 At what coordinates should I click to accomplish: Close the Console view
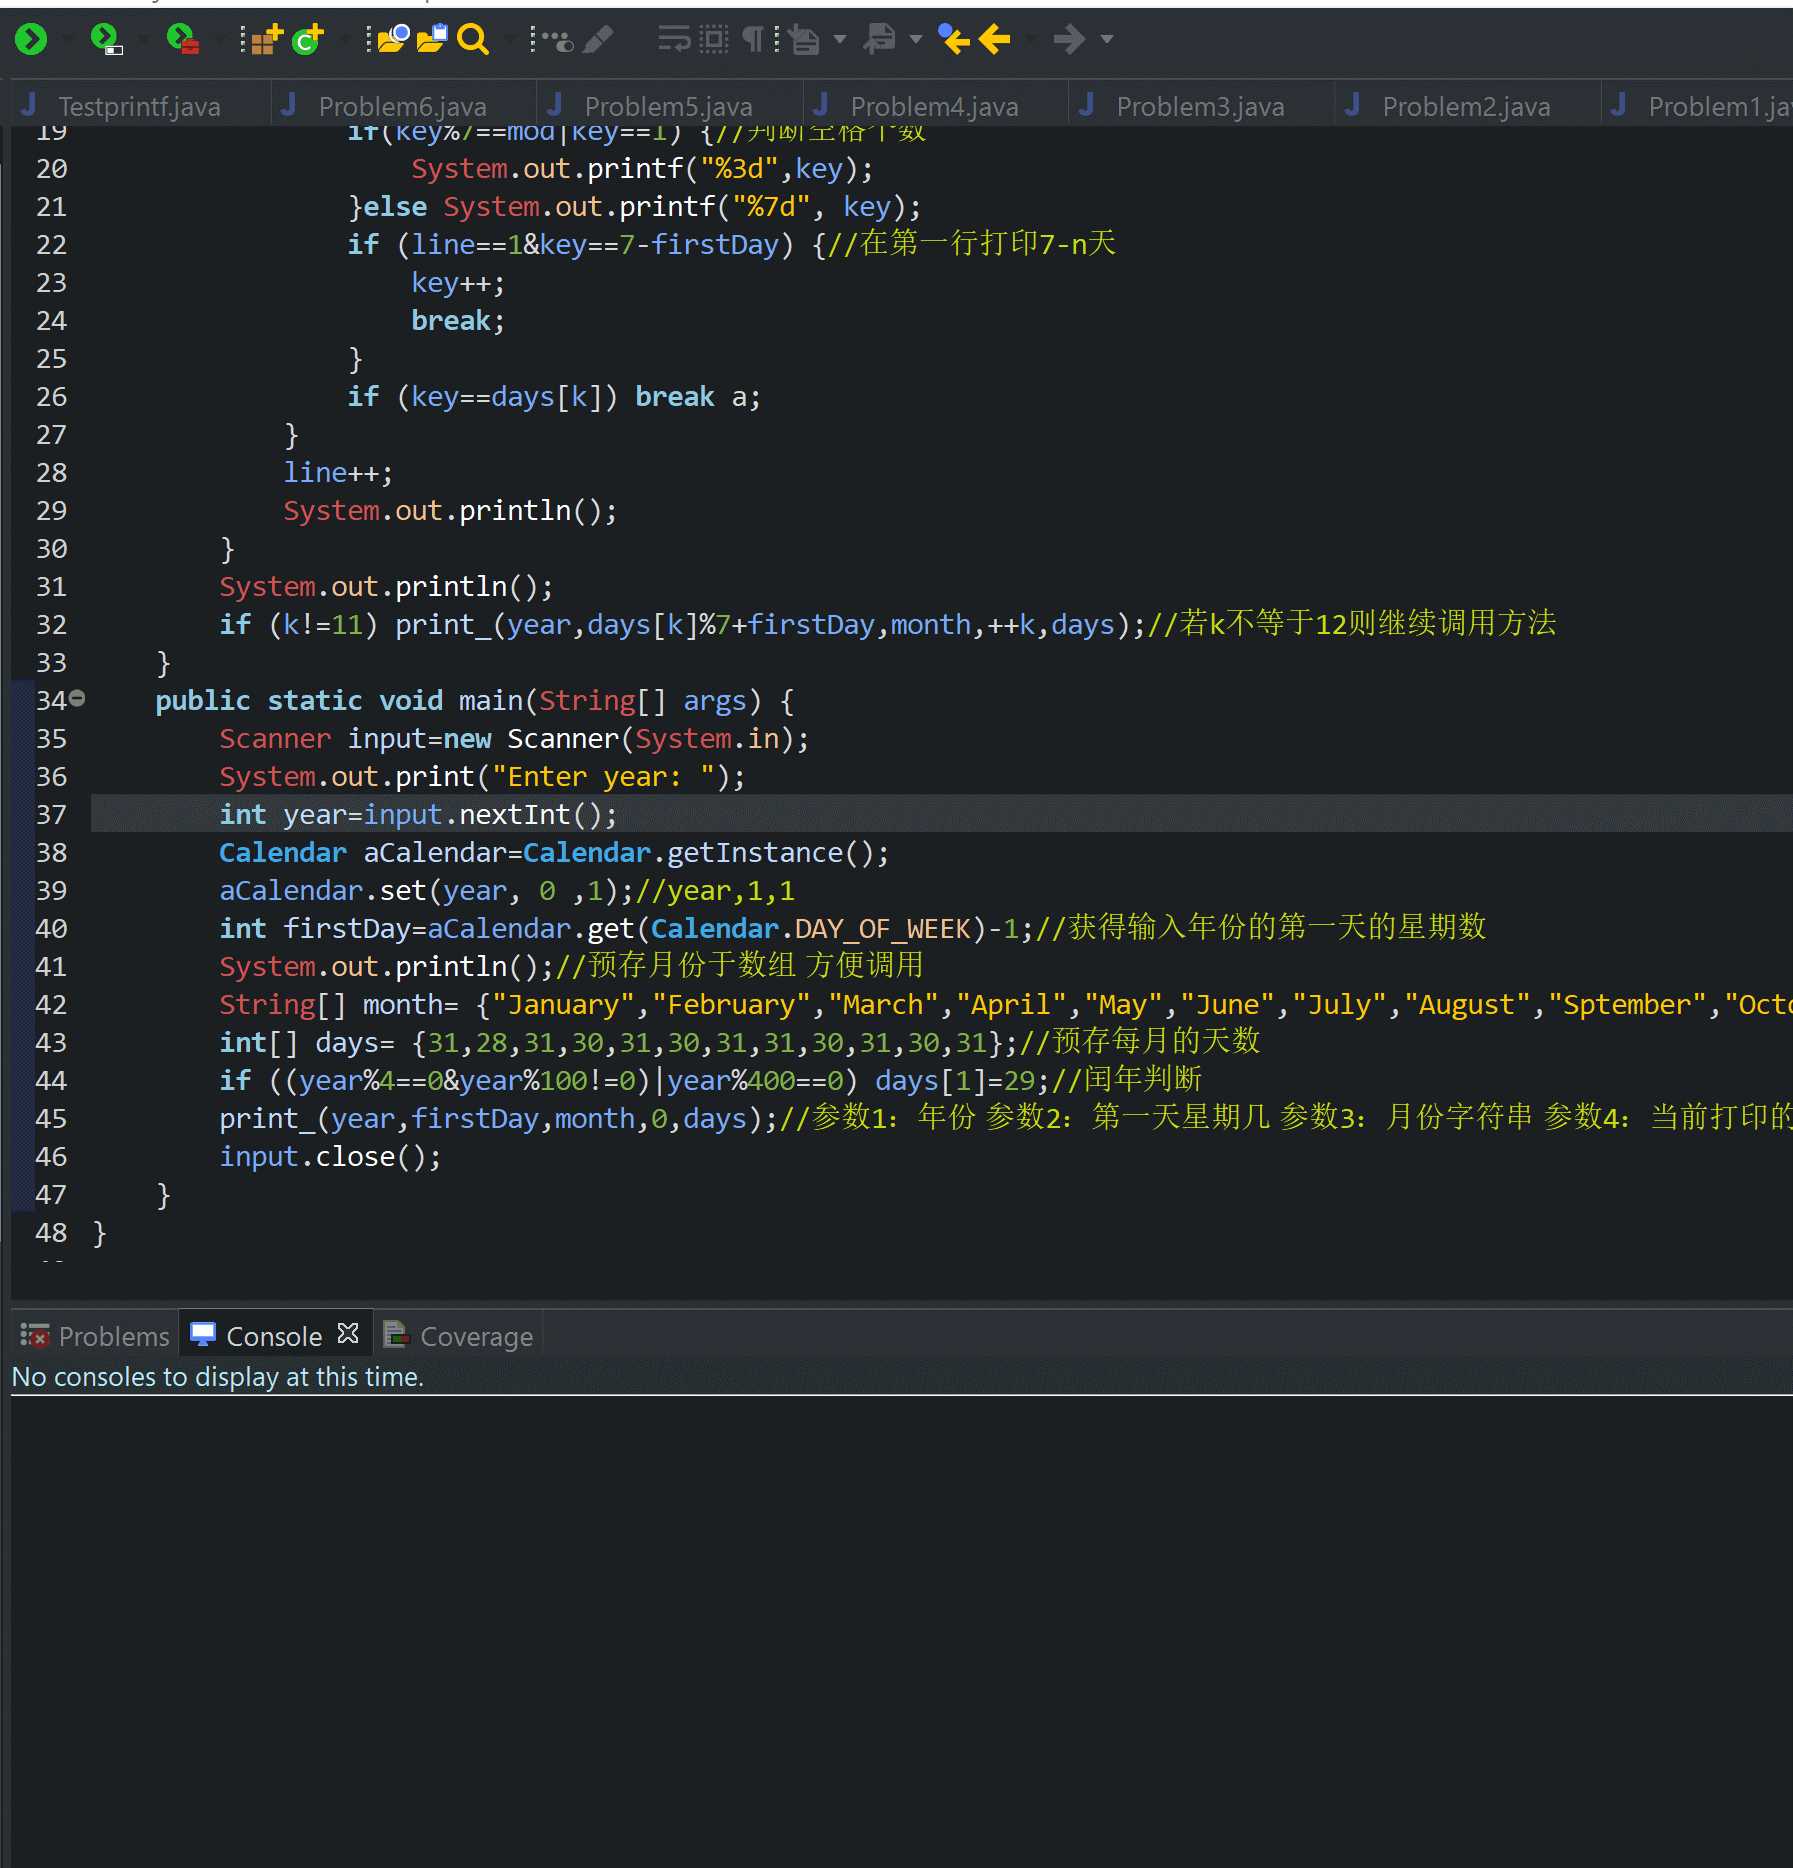(348, 1334)
